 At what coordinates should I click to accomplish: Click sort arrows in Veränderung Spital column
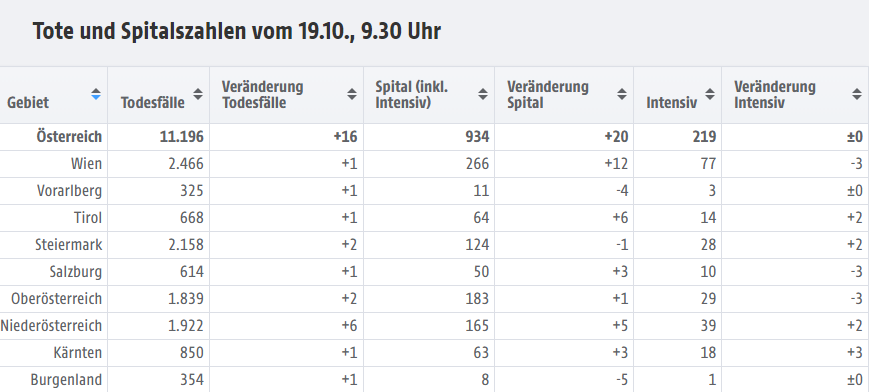coord(622,94)
